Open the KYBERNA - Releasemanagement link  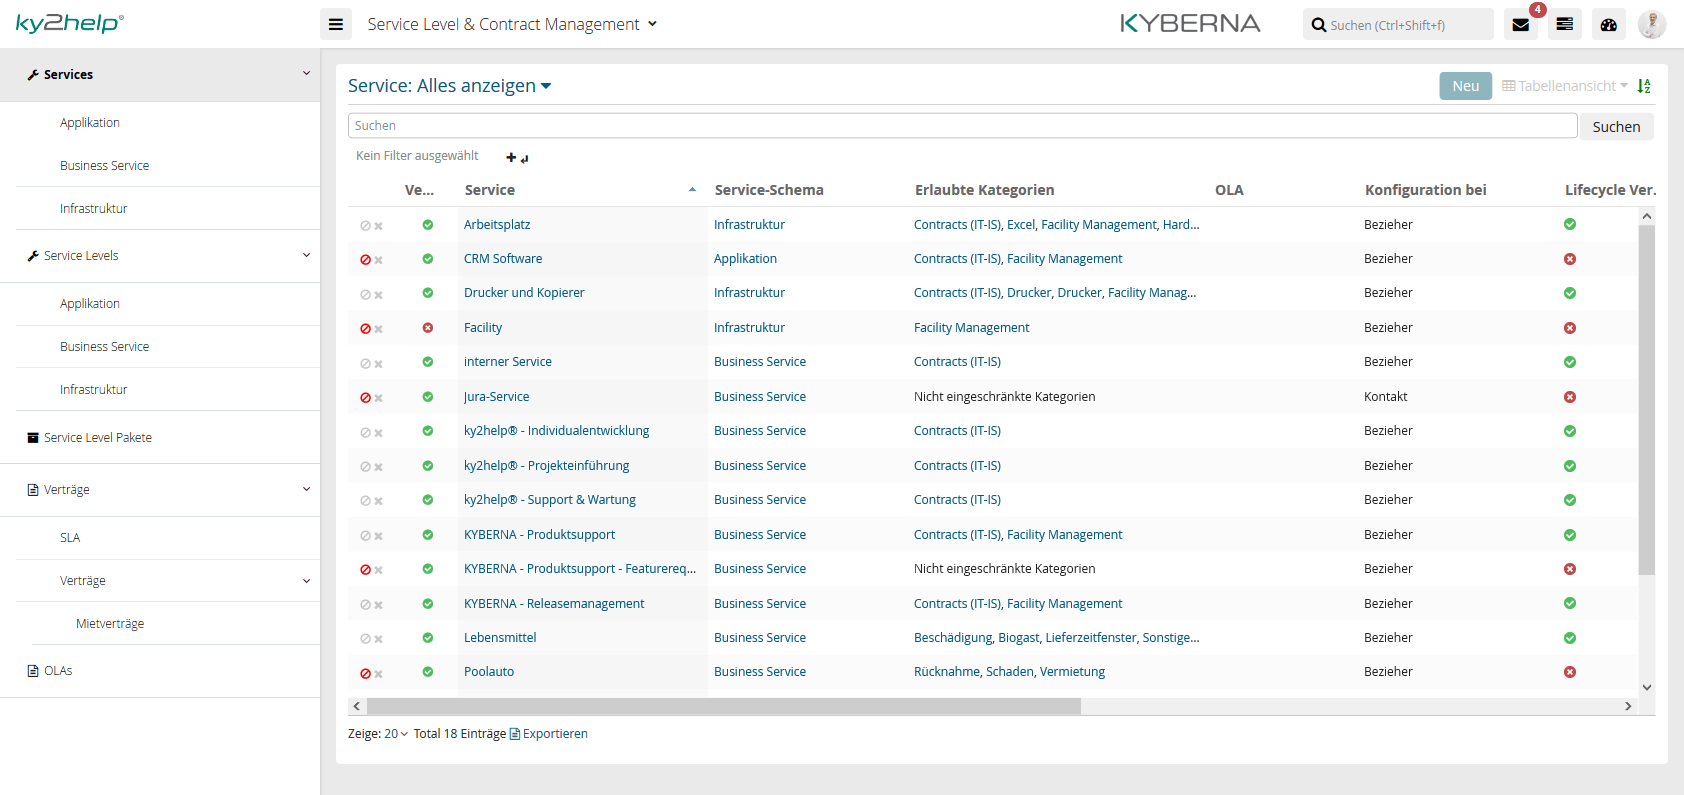(554, 604)
